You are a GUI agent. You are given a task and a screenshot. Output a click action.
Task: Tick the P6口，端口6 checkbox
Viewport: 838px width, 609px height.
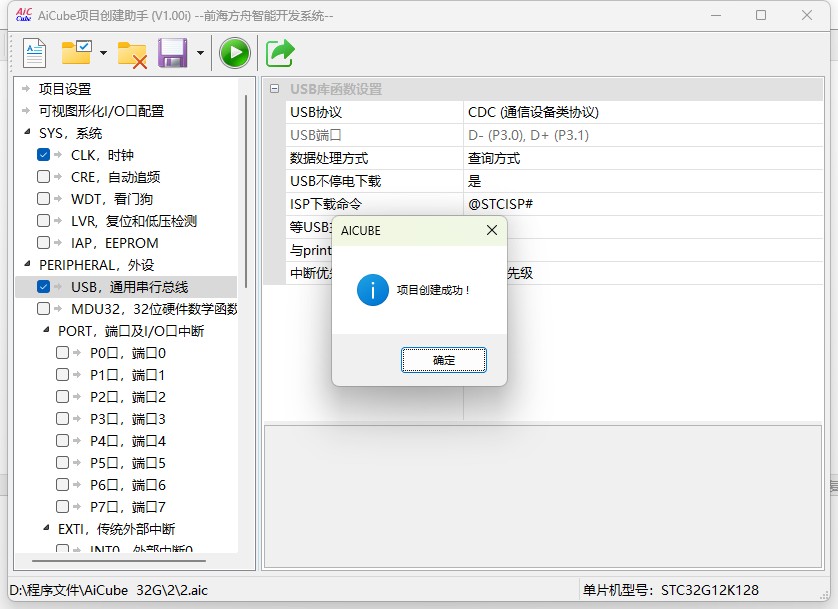pos(63,485)
